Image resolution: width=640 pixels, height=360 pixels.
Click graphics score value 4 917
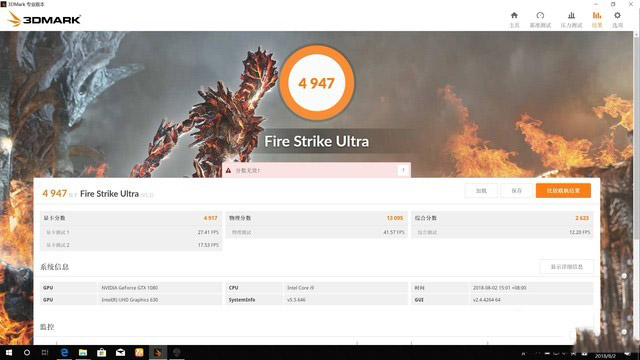tap(211, 218)
